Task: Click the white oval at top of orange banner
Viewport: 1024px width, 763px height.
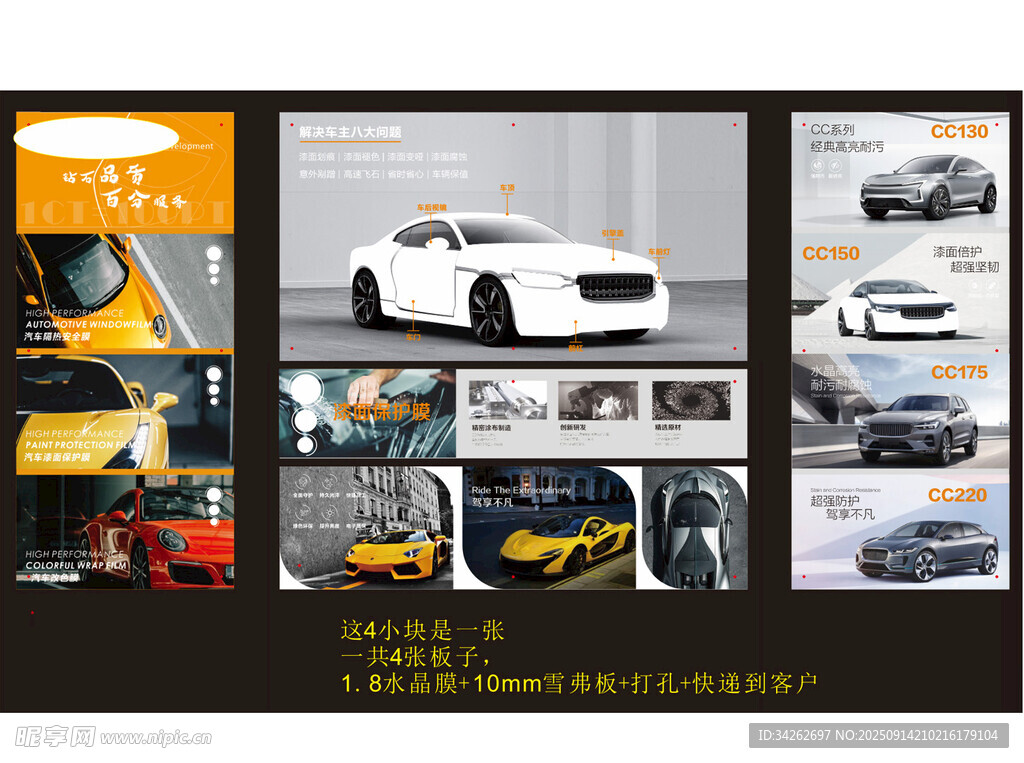Action: tap(98, 138)
